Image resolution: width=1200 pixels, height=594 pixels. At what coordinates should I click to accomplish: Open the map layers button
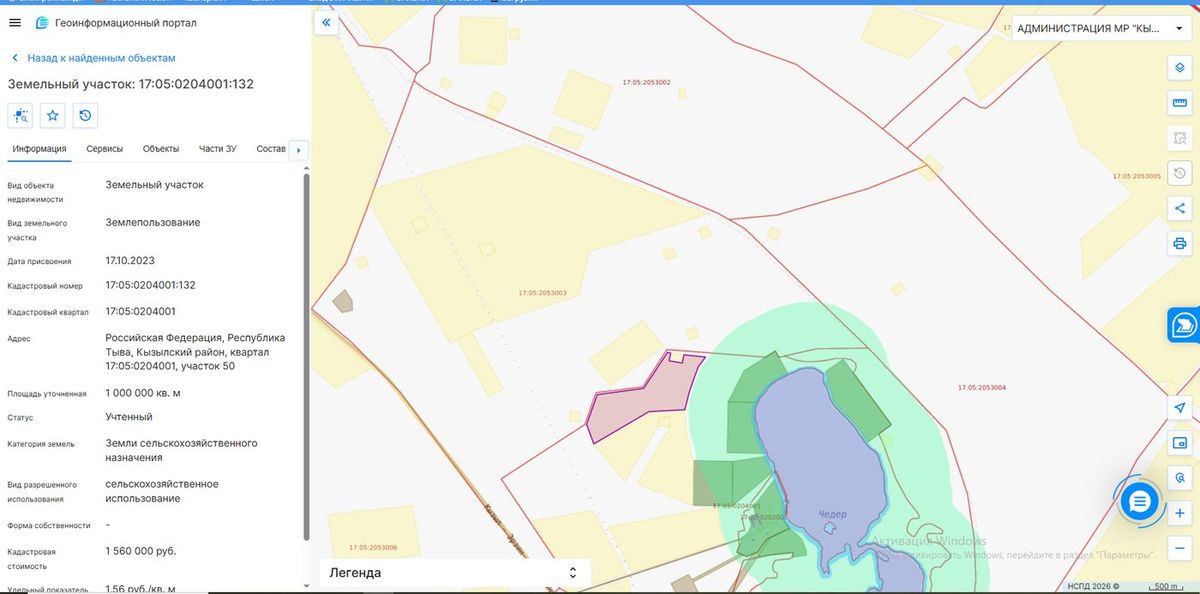[x=1179, y=66]
